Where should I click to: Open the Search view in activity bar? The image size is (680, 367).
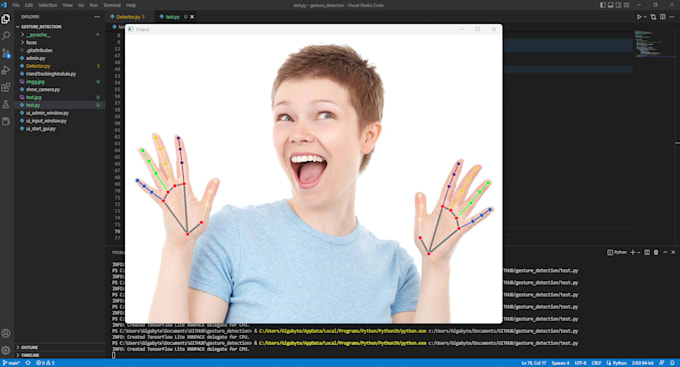click(x=6, y=36)
